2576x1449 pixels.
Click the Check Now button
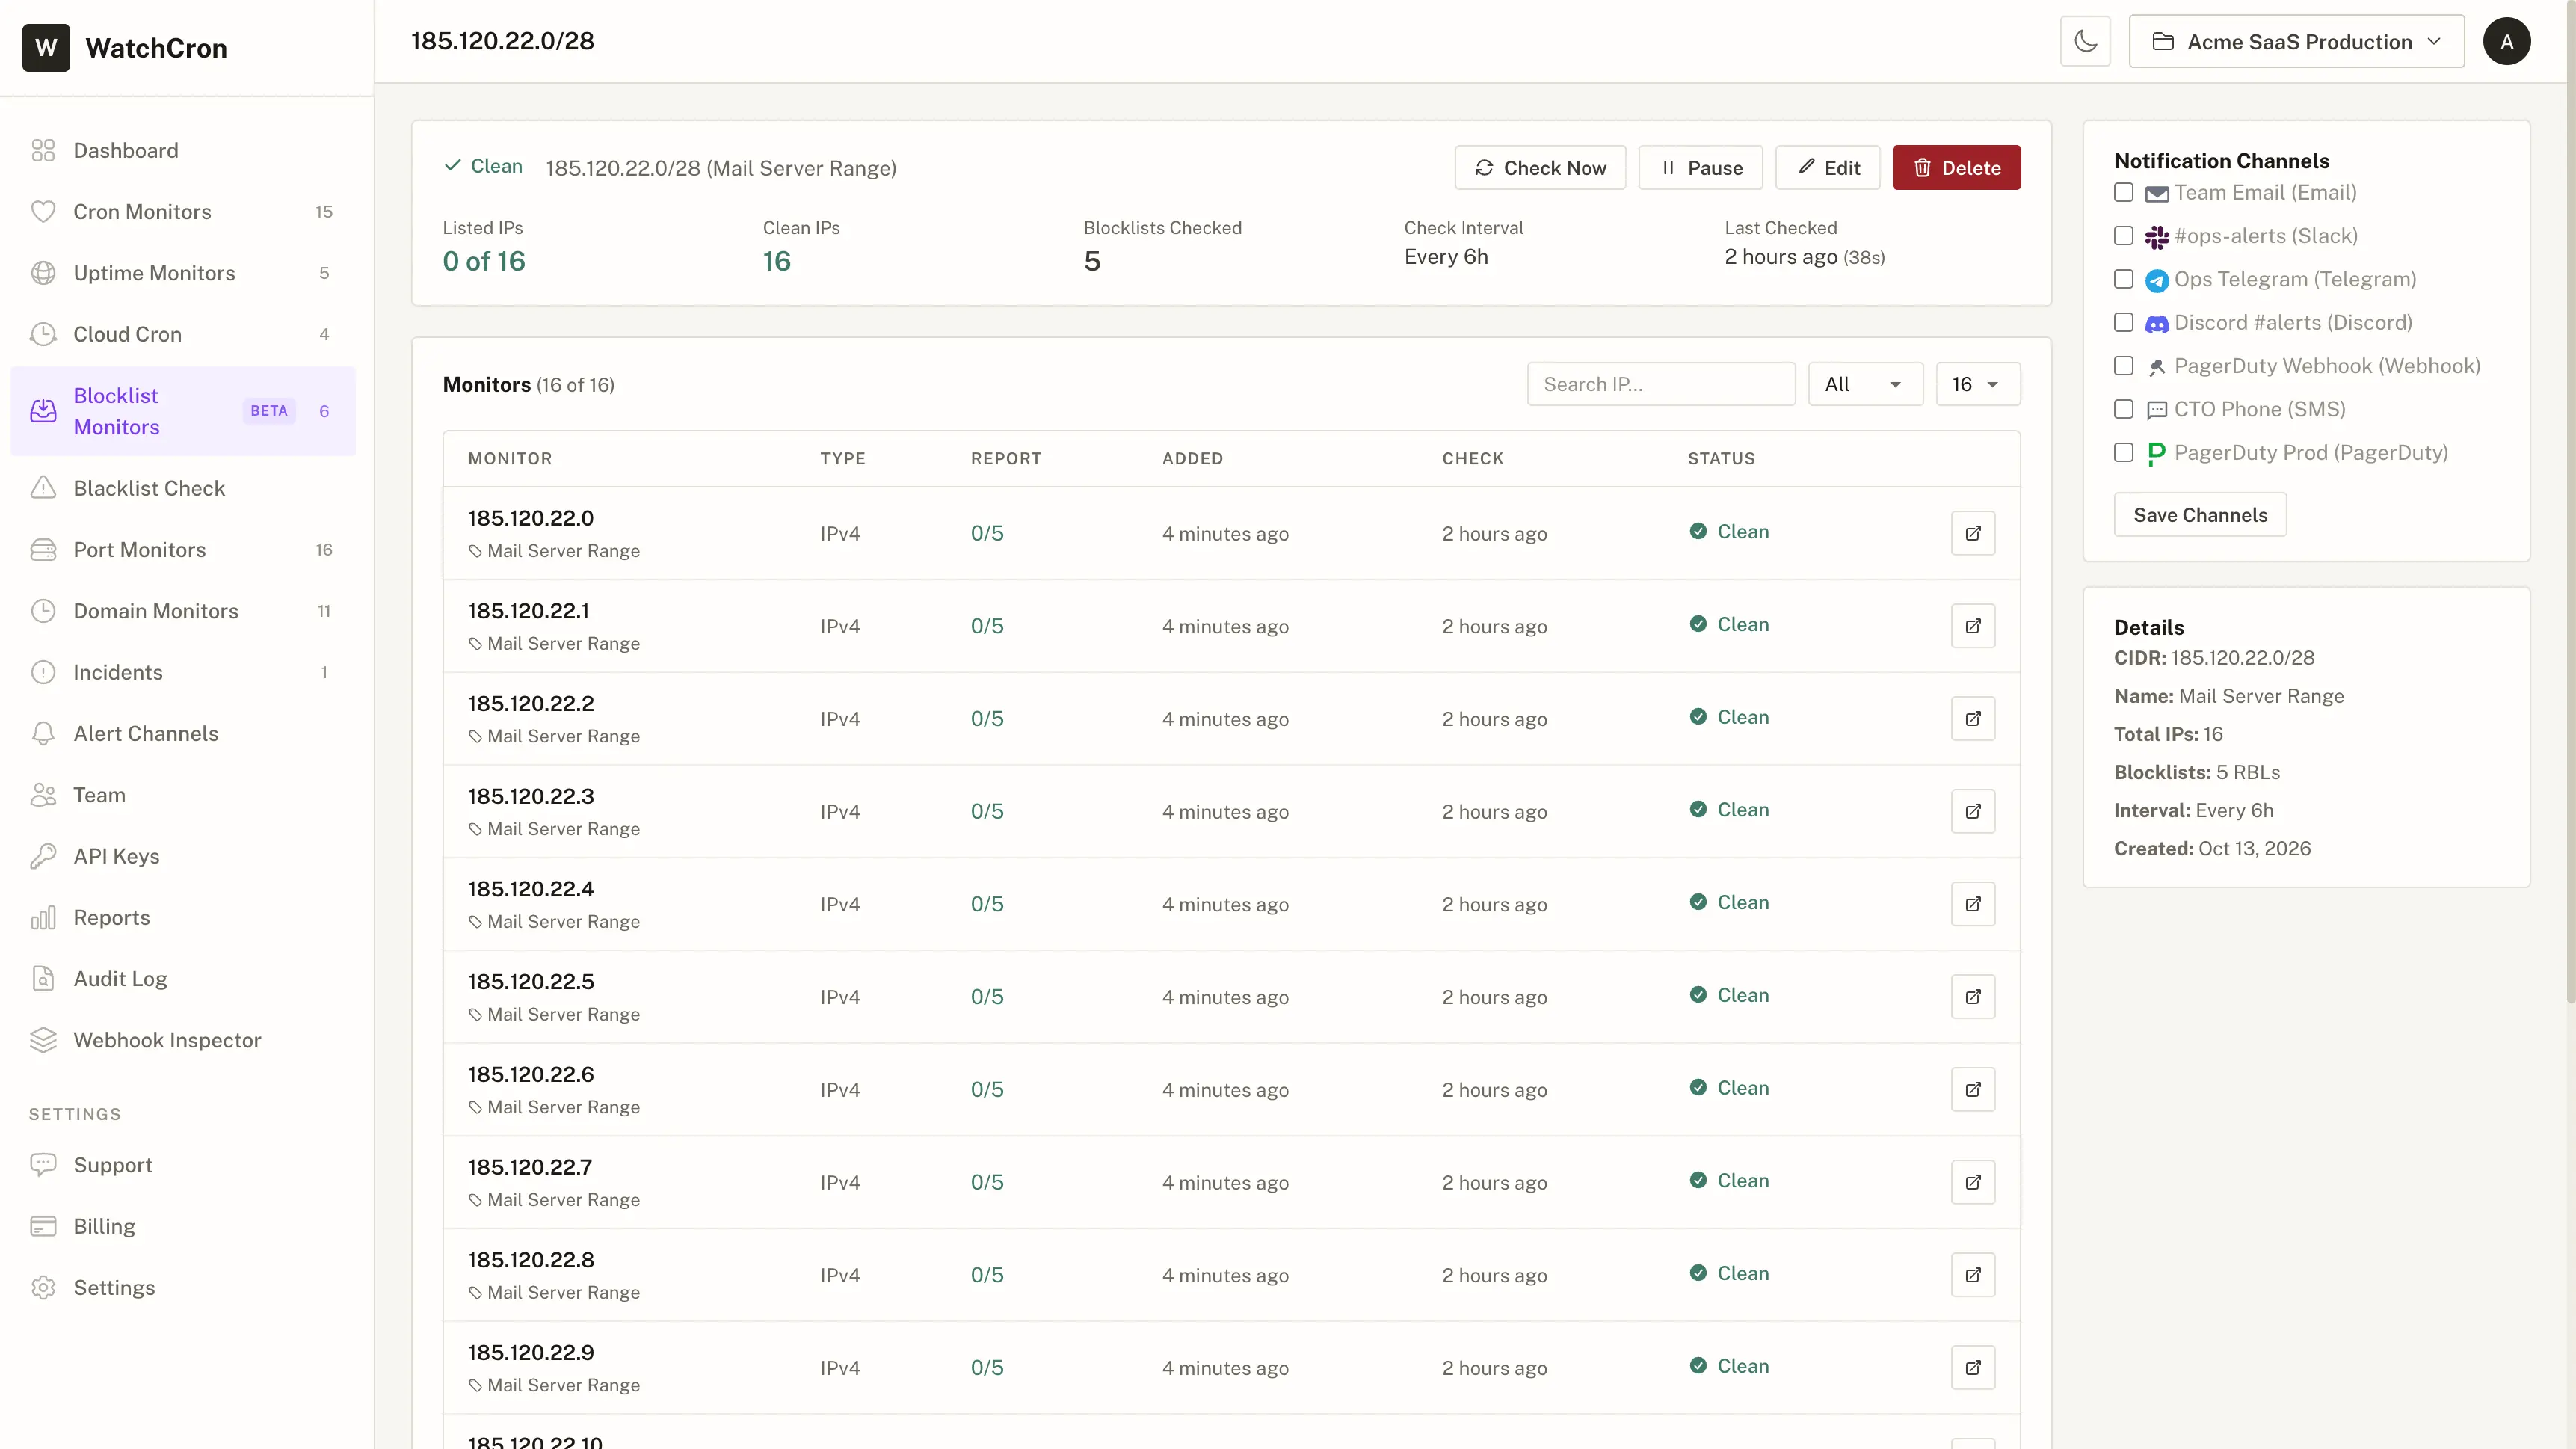(x=1540, y=168)
